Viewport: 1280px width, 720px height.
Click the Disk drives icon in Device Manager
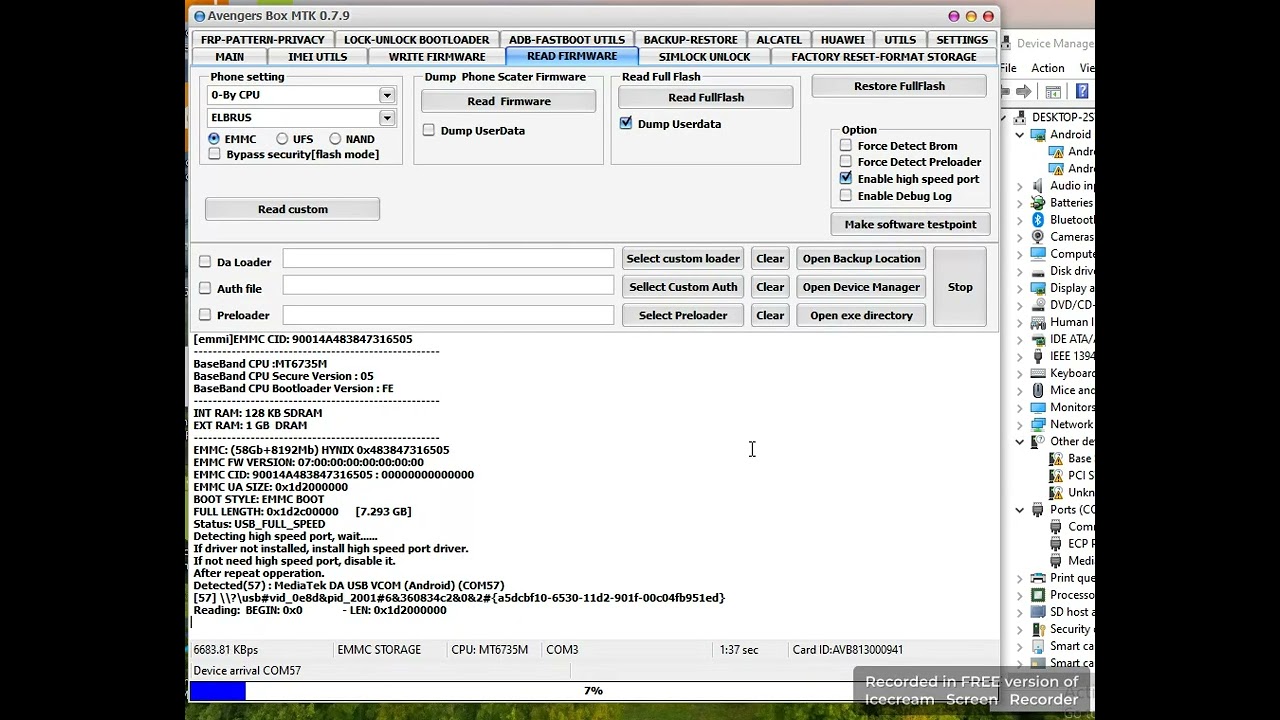coord(1038,271)
